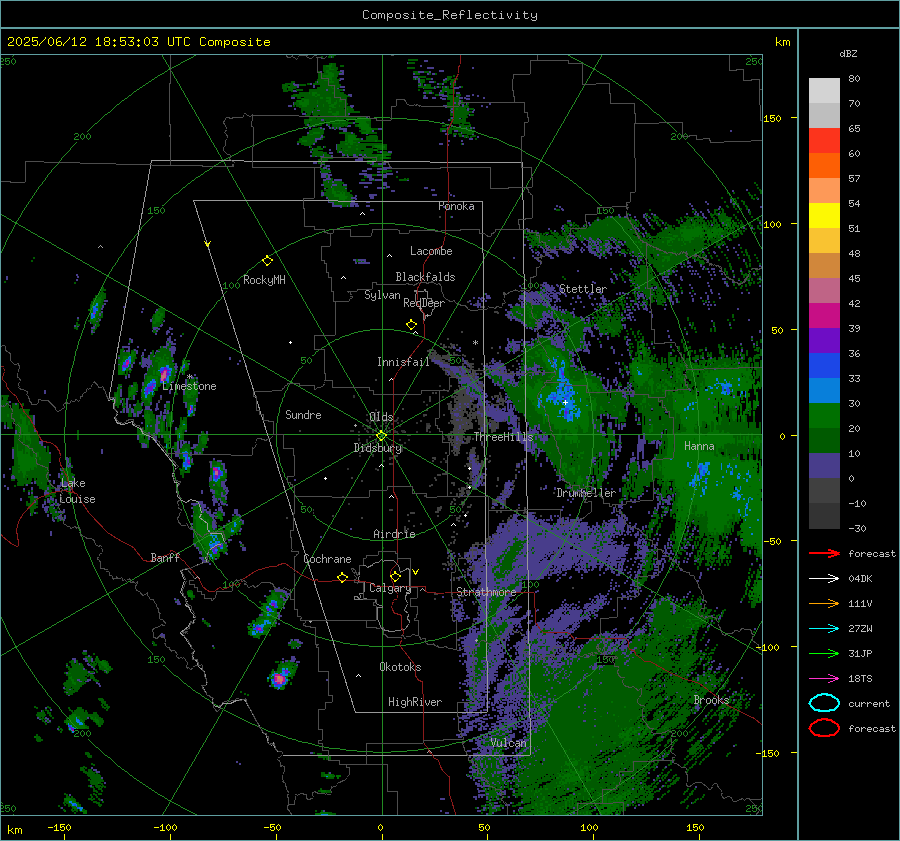This screenshot has width=900, height=841.
Task: Click the Blackfalds label
Action: click(x=425, y=277)
